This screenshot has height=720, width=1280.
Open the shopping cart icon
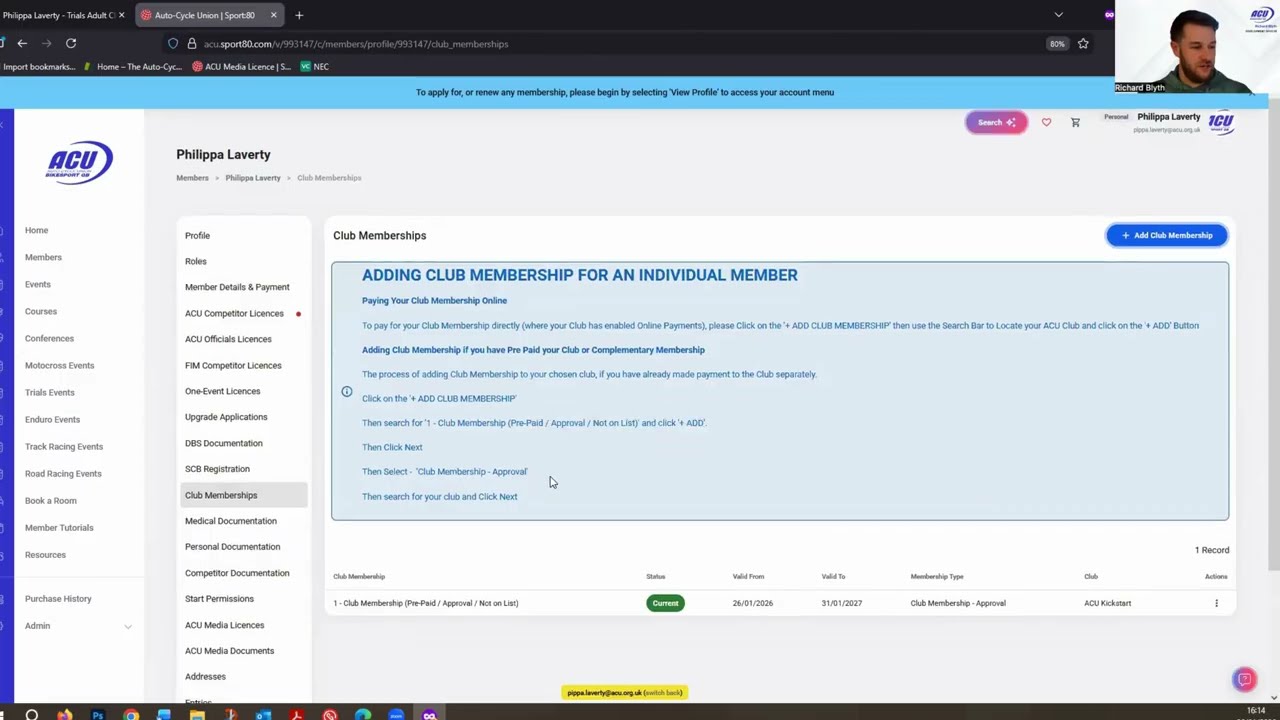pos(1075,122)
